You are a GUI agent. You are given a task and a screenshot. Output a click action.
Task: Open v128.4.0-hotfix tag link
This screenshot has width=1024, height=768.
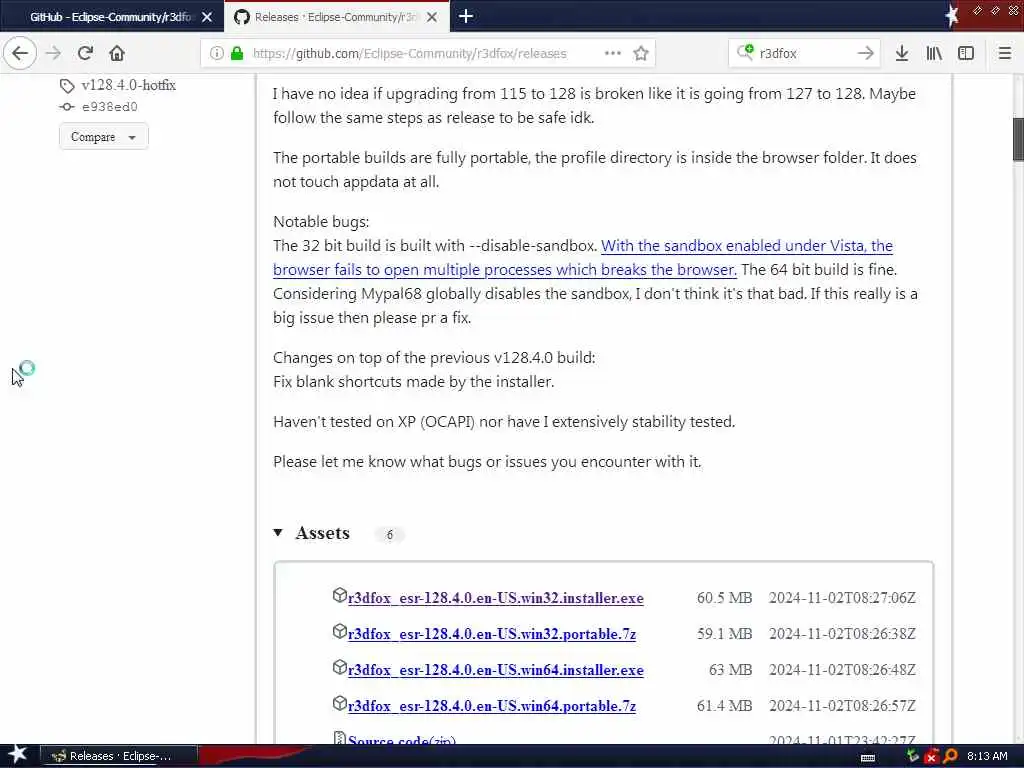pyautogui.click(x=129, y=85)
